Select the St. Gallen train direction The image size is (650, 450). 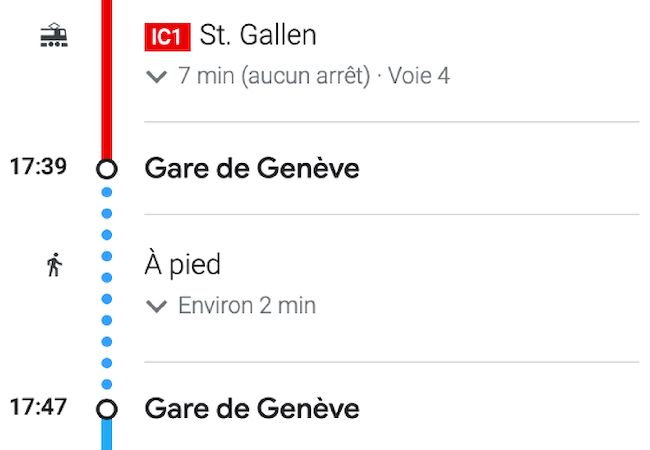click(x=258, y=36)
